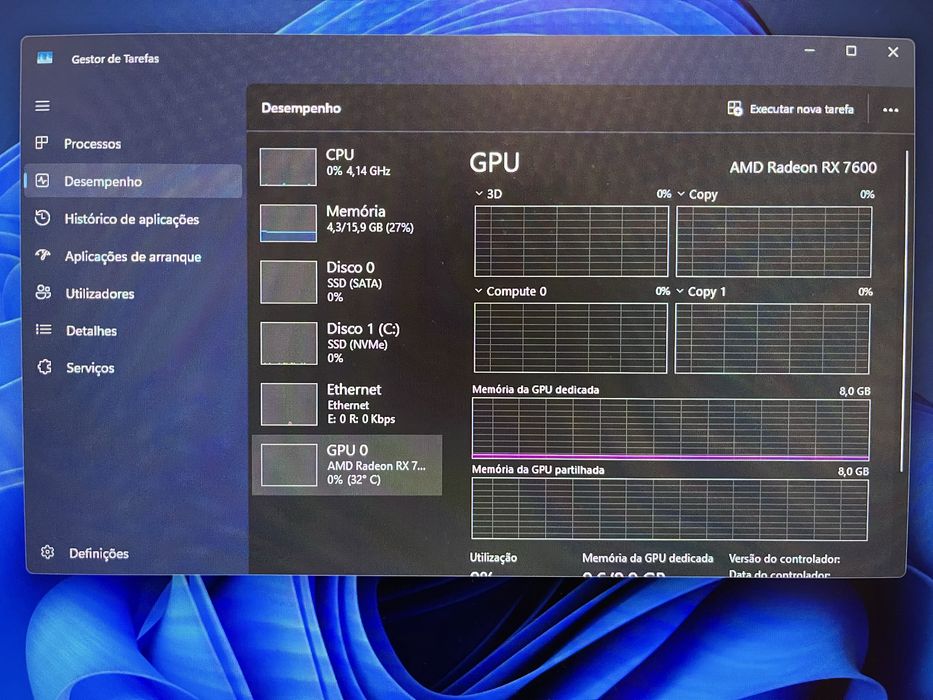The height and width of the screenshot is (700, 933).
Task: Click the 8,0 GB dedicated memory label
Action: click(x=854, y=391)
